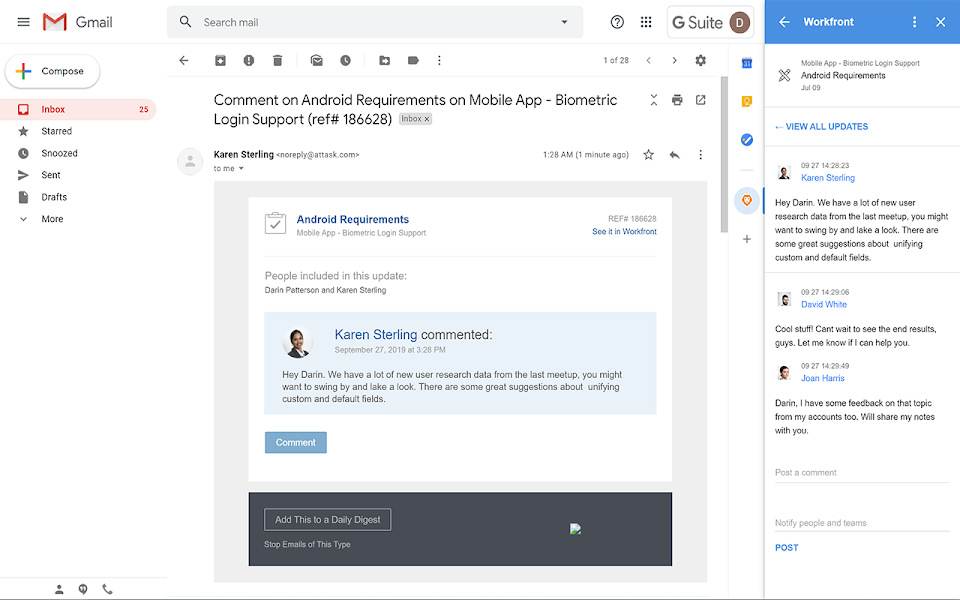Click the Compose button
960x600 pixels.
click(x=53, y=71)
